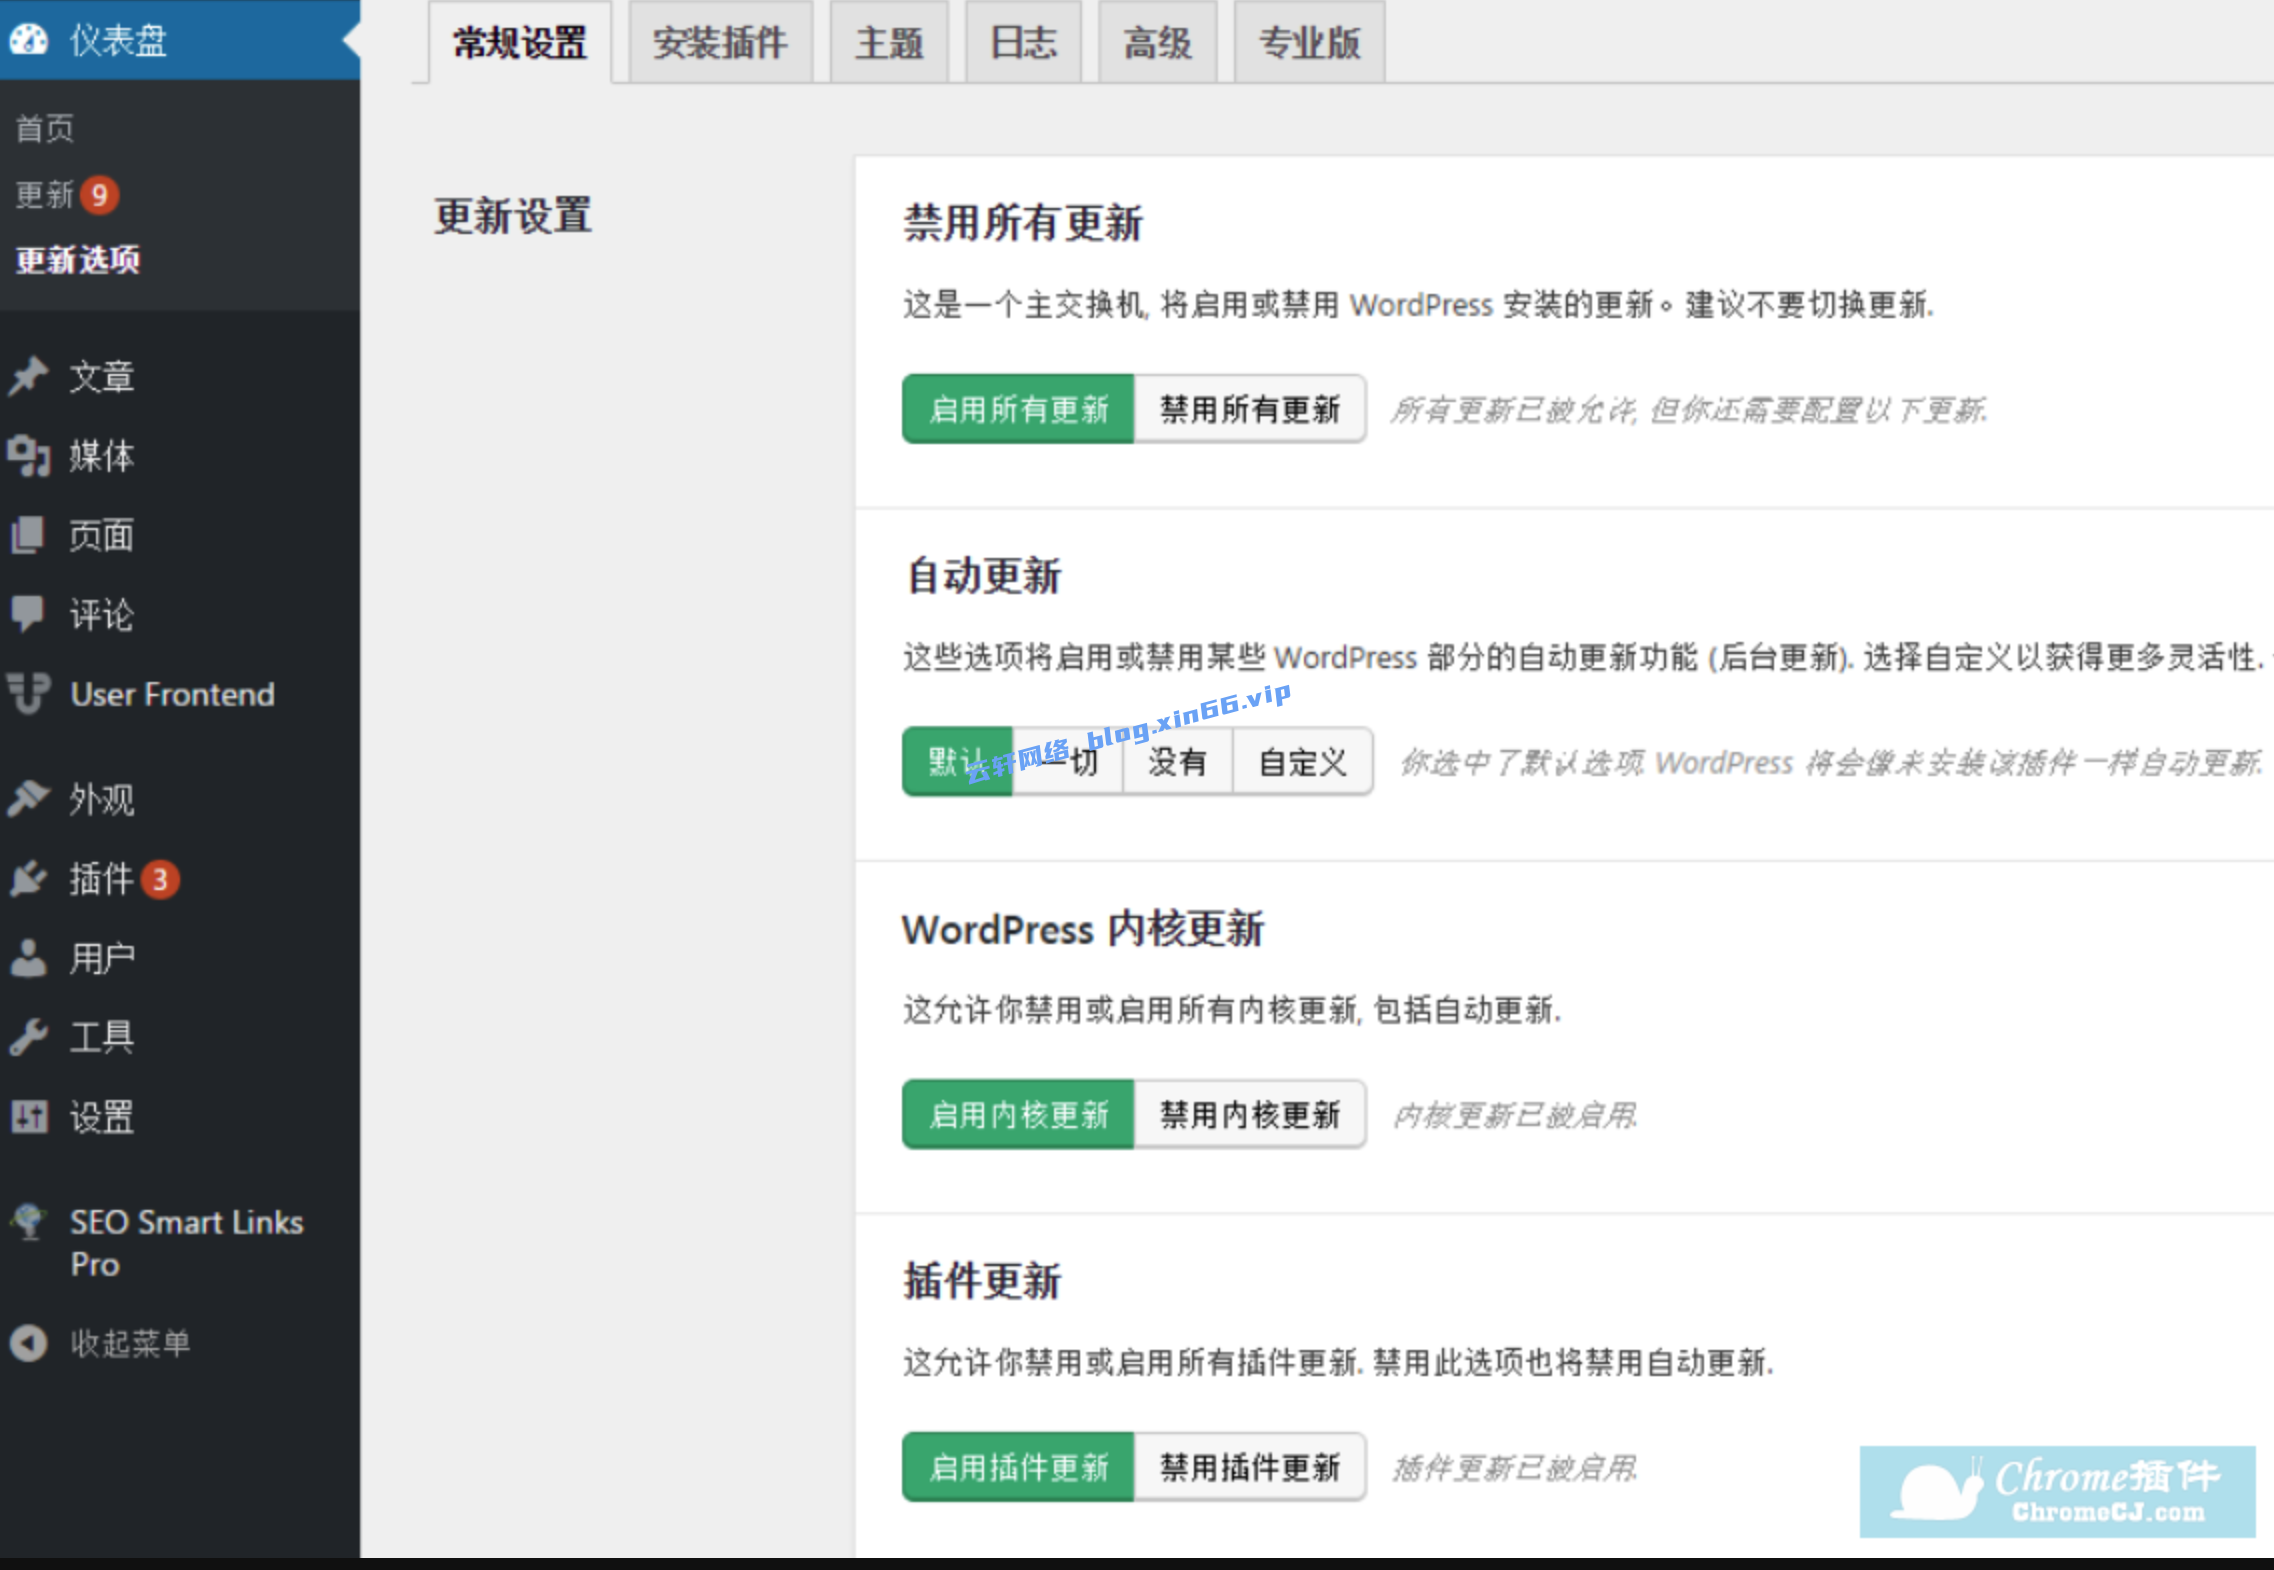Viewport: 2274px width, 1570px height.
Task: Click the User Frontend icon
Action: coord(28,694)
